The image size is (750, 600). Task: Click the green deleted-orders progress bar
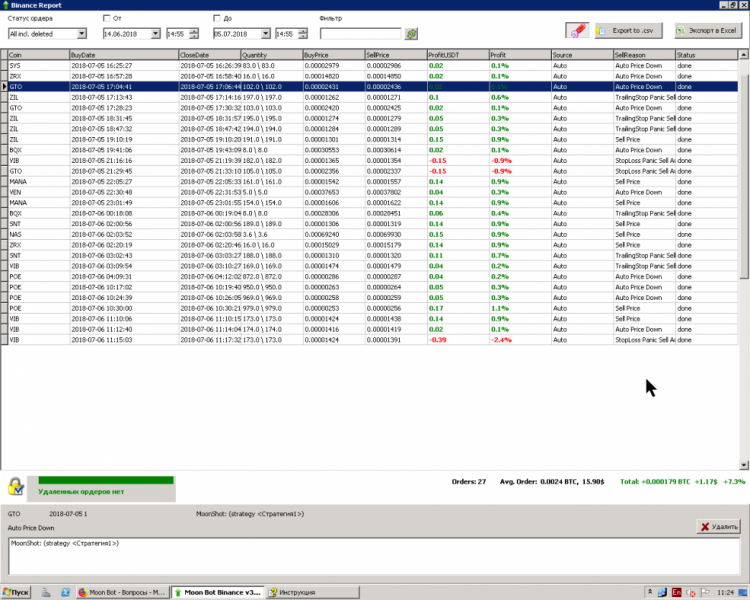[106, 480]
